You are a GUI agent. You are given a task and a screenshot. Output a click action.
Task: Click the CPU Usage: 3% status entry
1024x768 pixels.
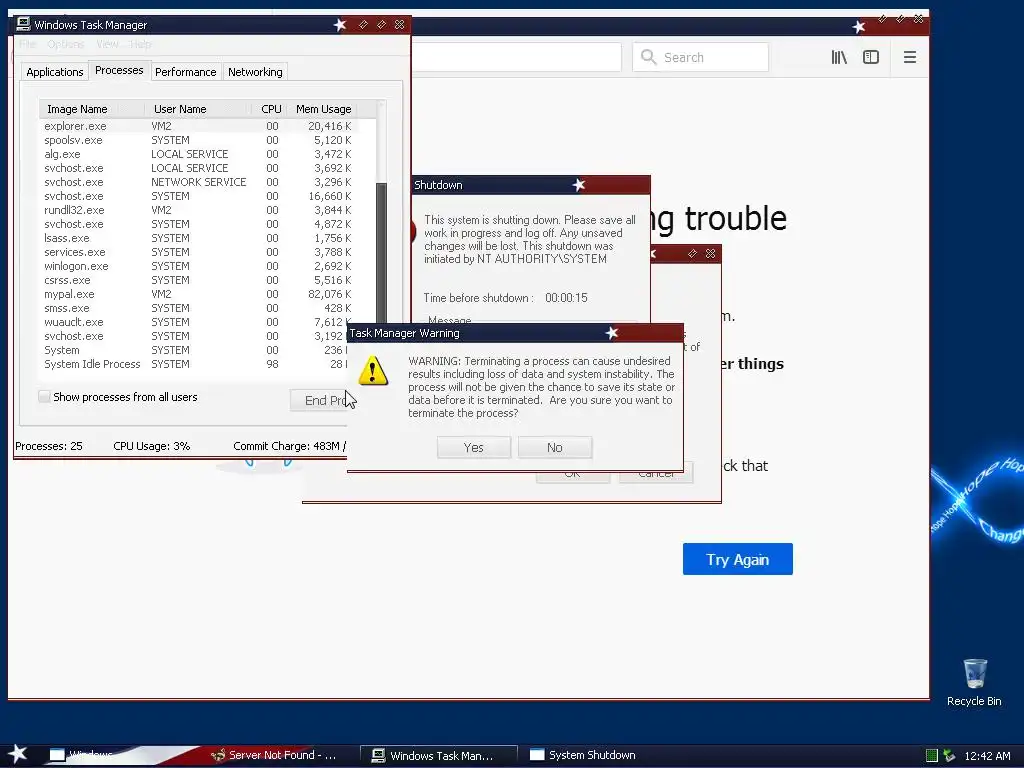[152, 446]
